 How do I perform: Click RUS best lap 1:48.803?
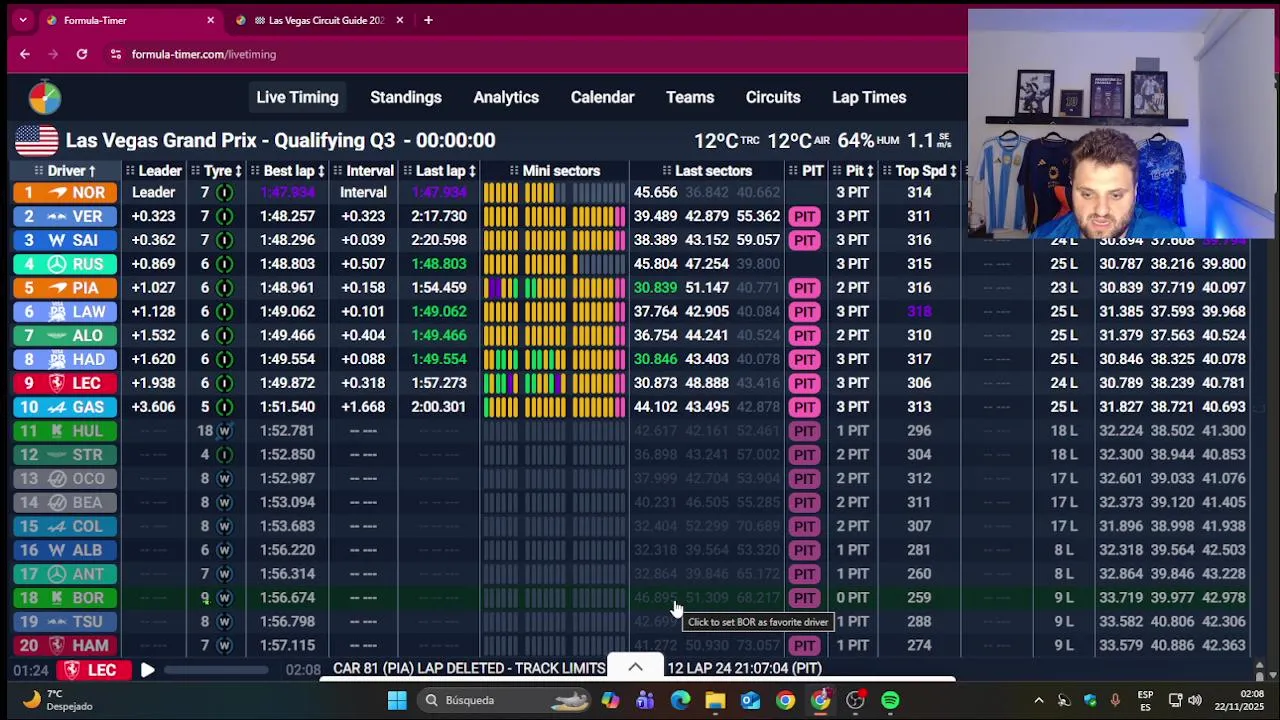point(287,264)
